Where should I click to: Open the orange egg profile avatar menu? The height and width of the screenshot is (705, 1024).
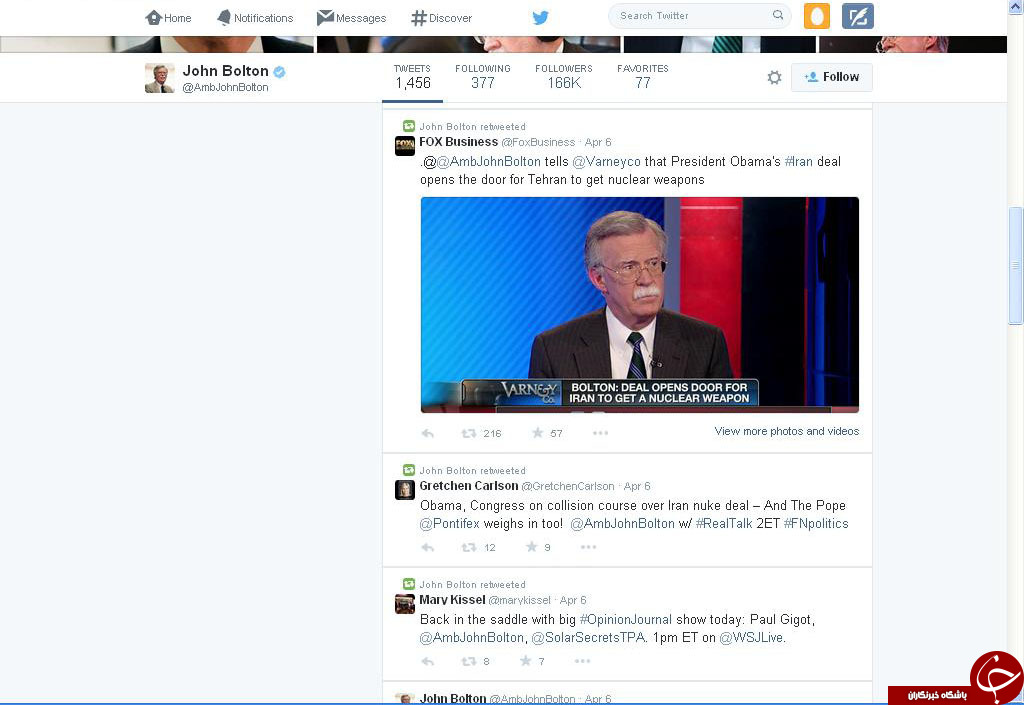(816, 16)
